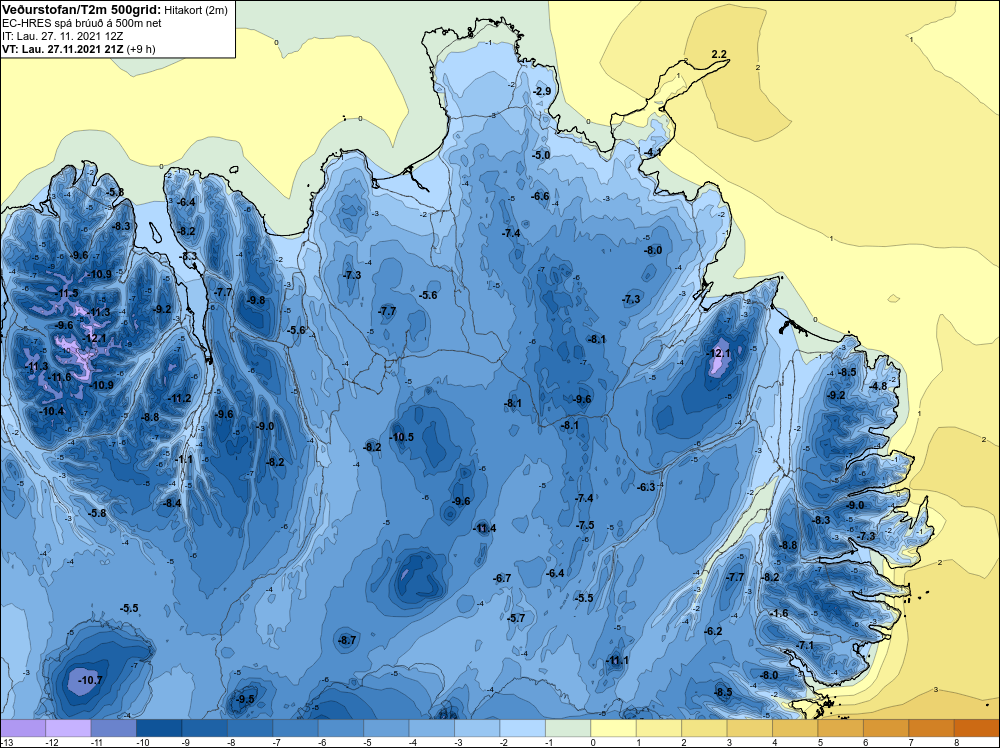Click the valid time line 'VT: Lau. 27.11.2021 21Z'
This screenshot has height=748, width=1000.
pos(63,49)
